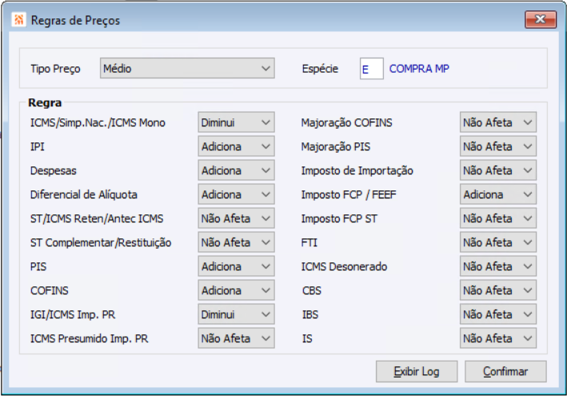
Task: Open the Imposto de Importação dropdown
Action: 498,170
